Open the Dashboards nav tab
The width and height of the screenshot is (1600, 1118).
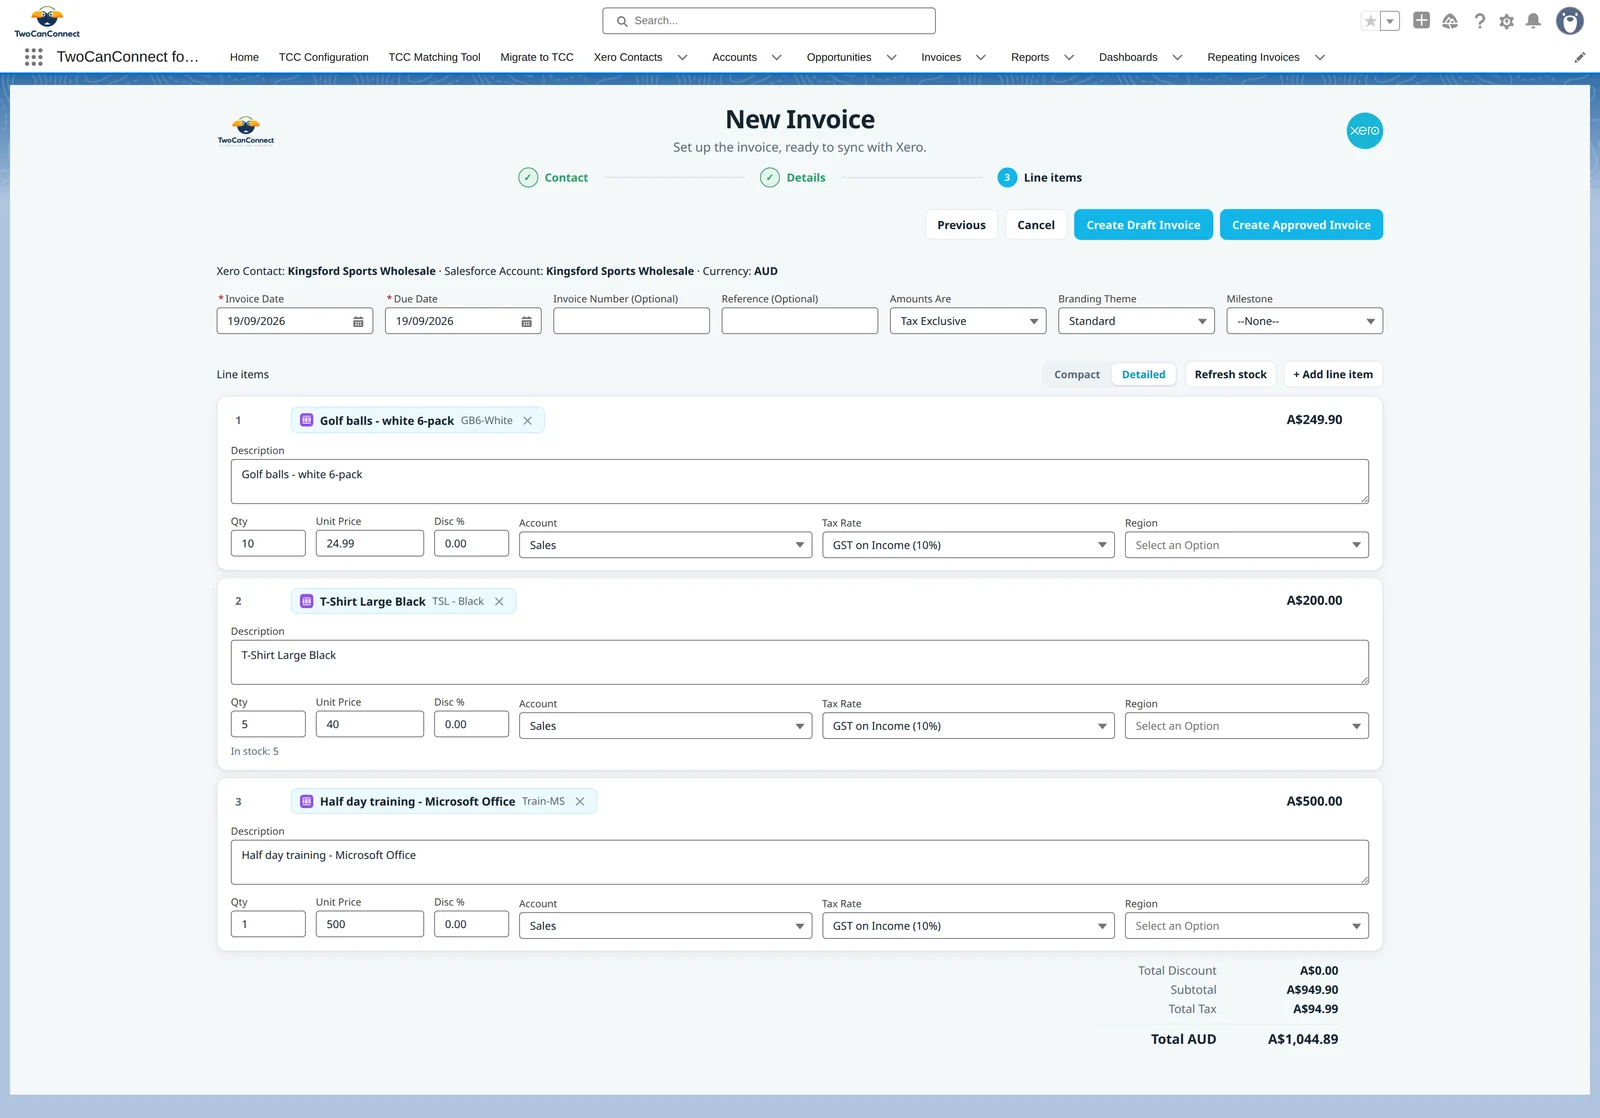[1128, 57]
